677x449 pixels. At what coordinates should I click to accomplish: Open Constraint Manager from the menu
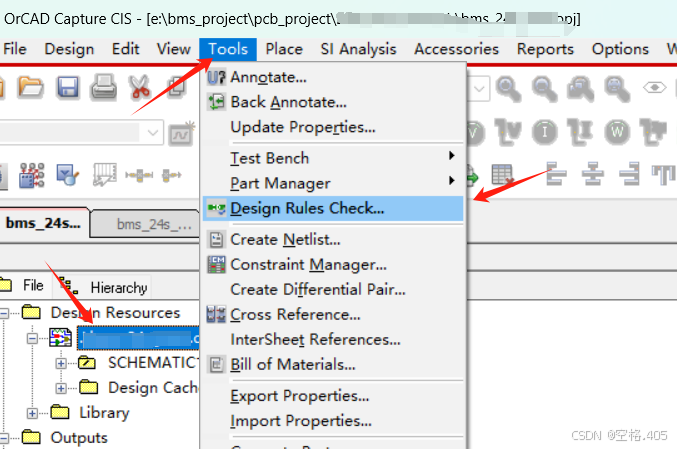point(333,265)
